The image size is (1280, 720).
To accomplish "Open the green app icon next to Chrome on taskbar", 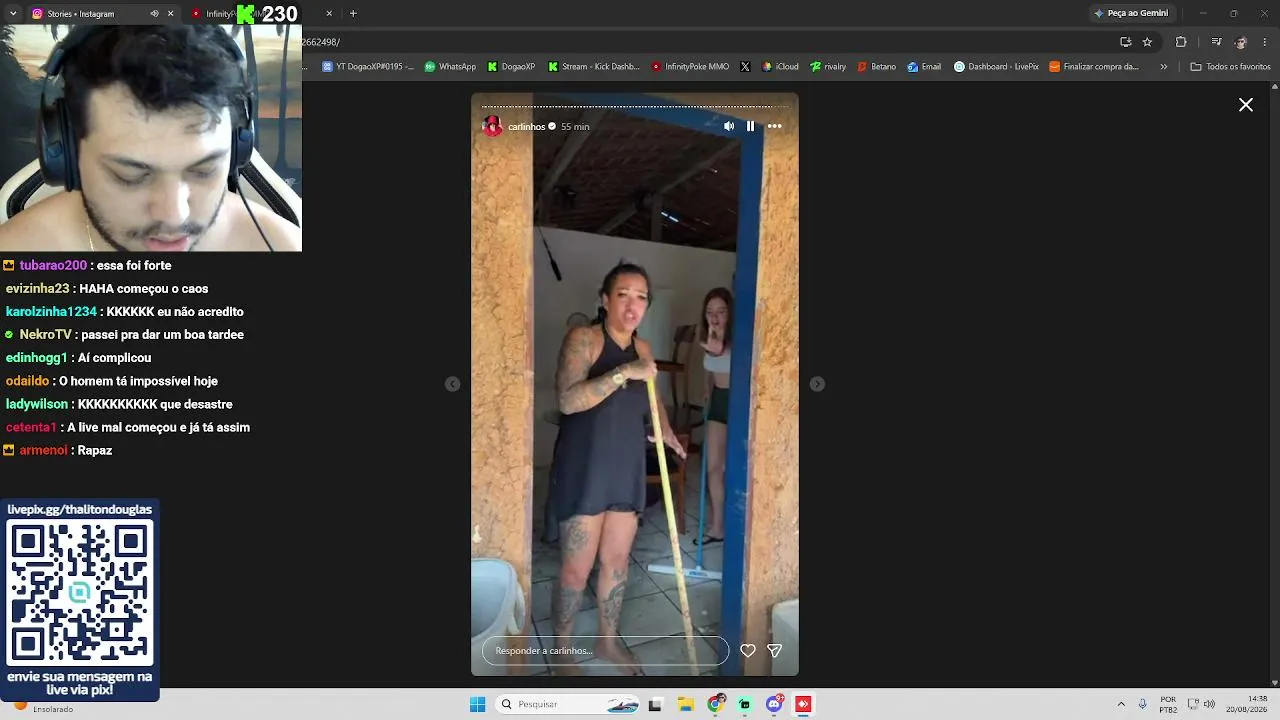I will pos(745,704).
